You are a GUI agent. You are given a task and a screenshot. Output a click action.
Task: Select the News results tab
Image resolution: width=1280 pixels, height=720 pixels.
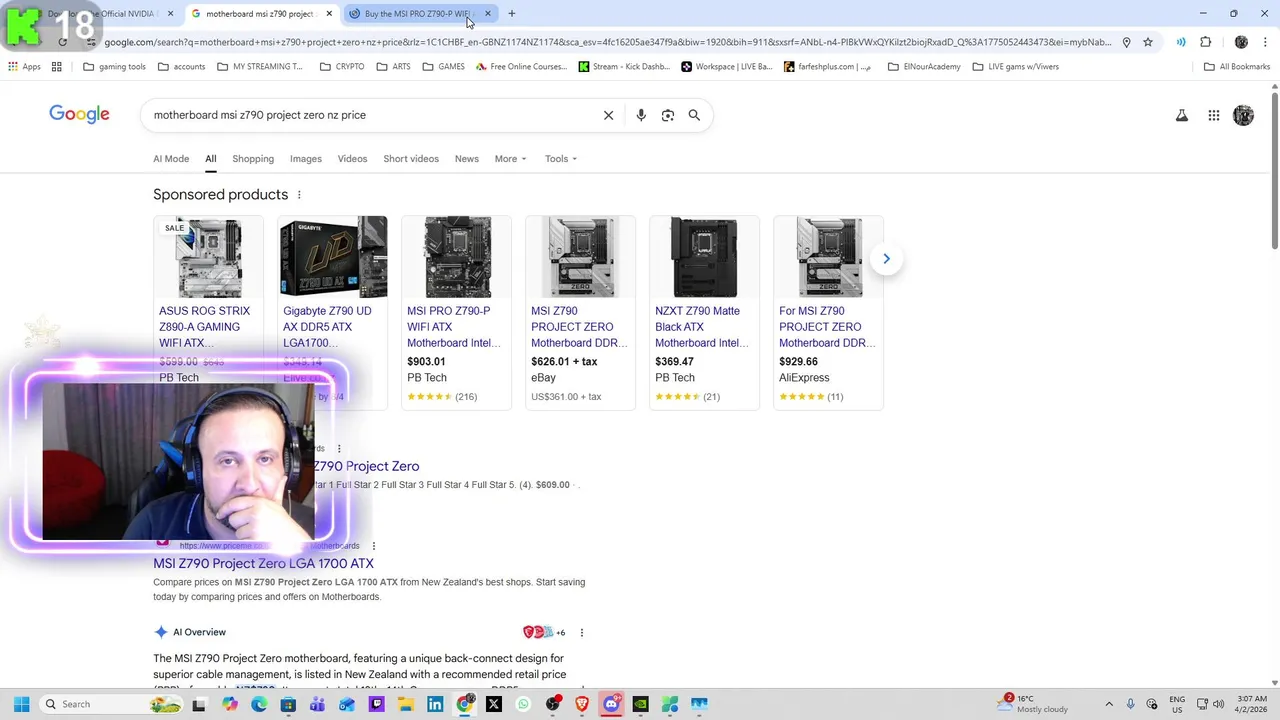467,159
